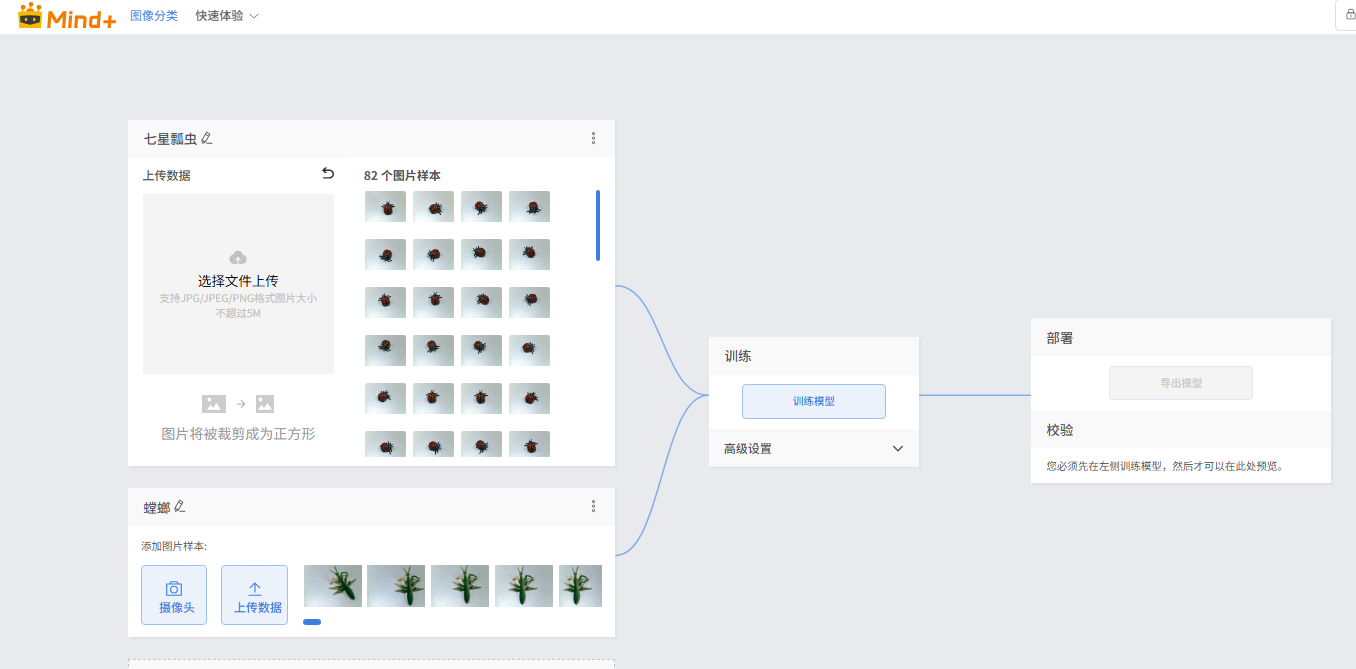The height and width of the screenshot is (669, 1356).
Task: Select the first ladybug sample thumbnail
Action: point(385,207)
